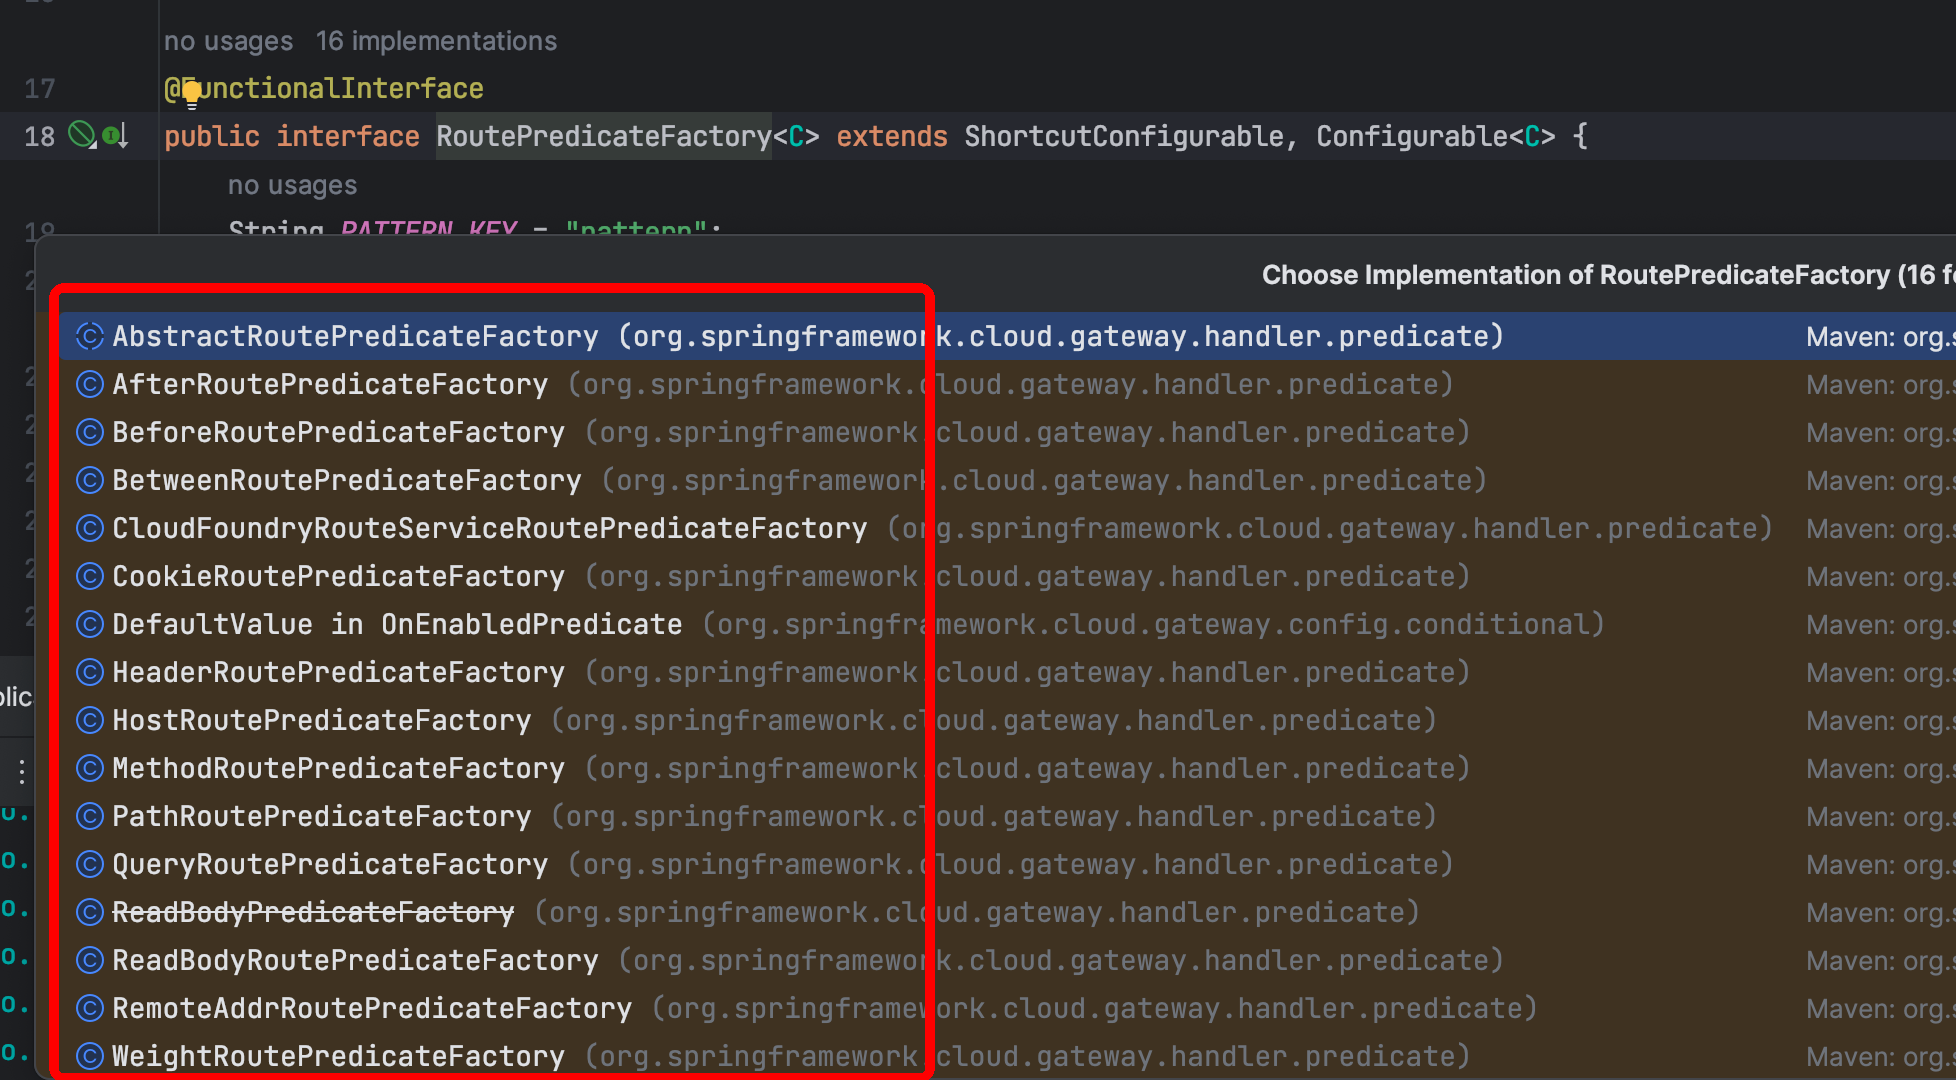Click class icon beside QueryRoutePredicateFactory

(x=90, y=864)
